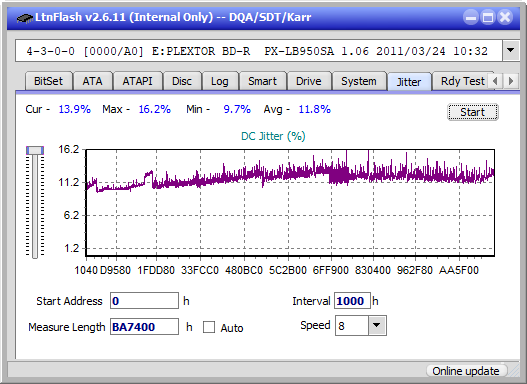Viewport: 527px width, 384px height.
Task: Click the Measure Length input field
Action: coord(145,327)
